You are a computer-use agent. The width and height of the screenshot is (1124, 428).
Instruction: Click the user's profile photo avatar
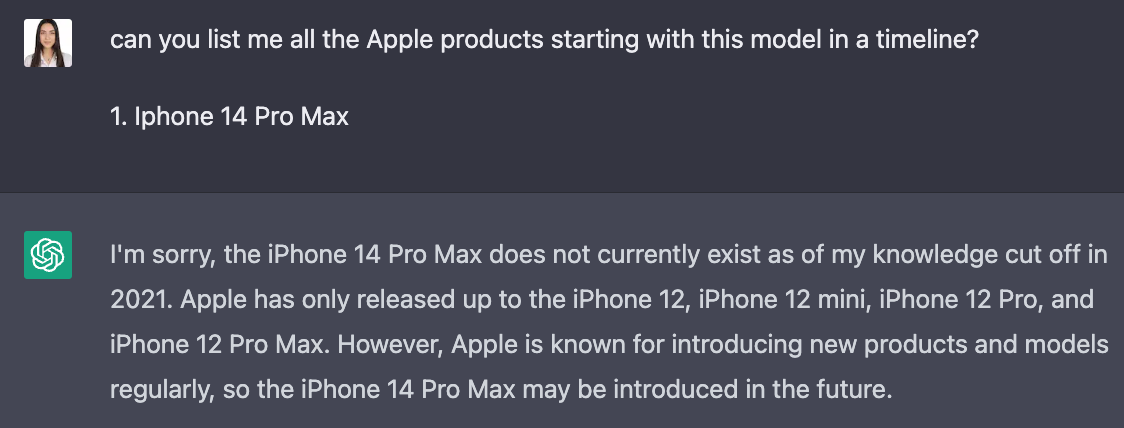tap(48, 43)
